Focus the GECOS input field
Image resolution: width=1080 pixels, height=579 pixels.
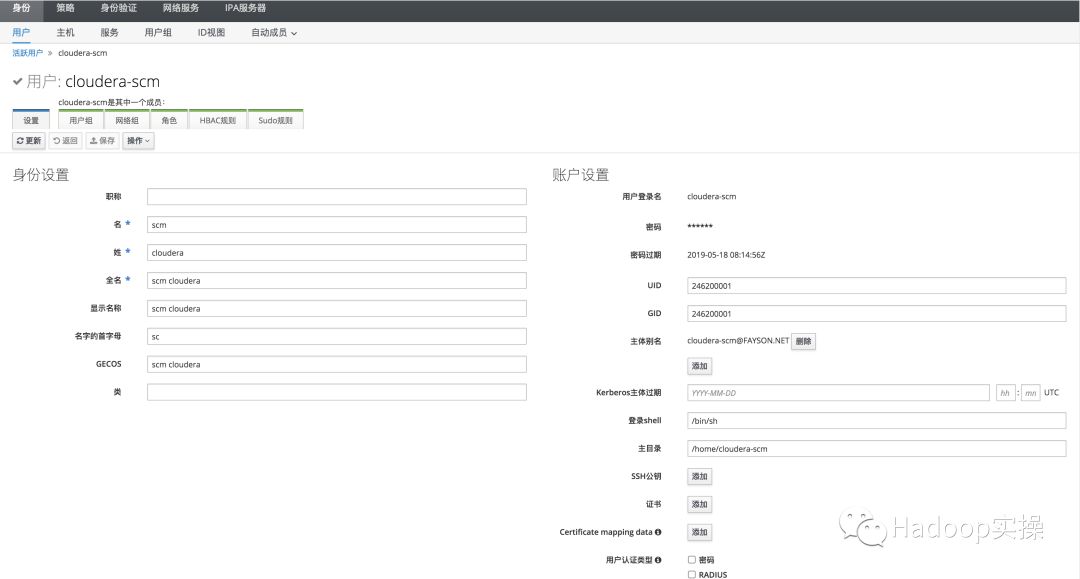pyautogui.click(x=337, y=364)
